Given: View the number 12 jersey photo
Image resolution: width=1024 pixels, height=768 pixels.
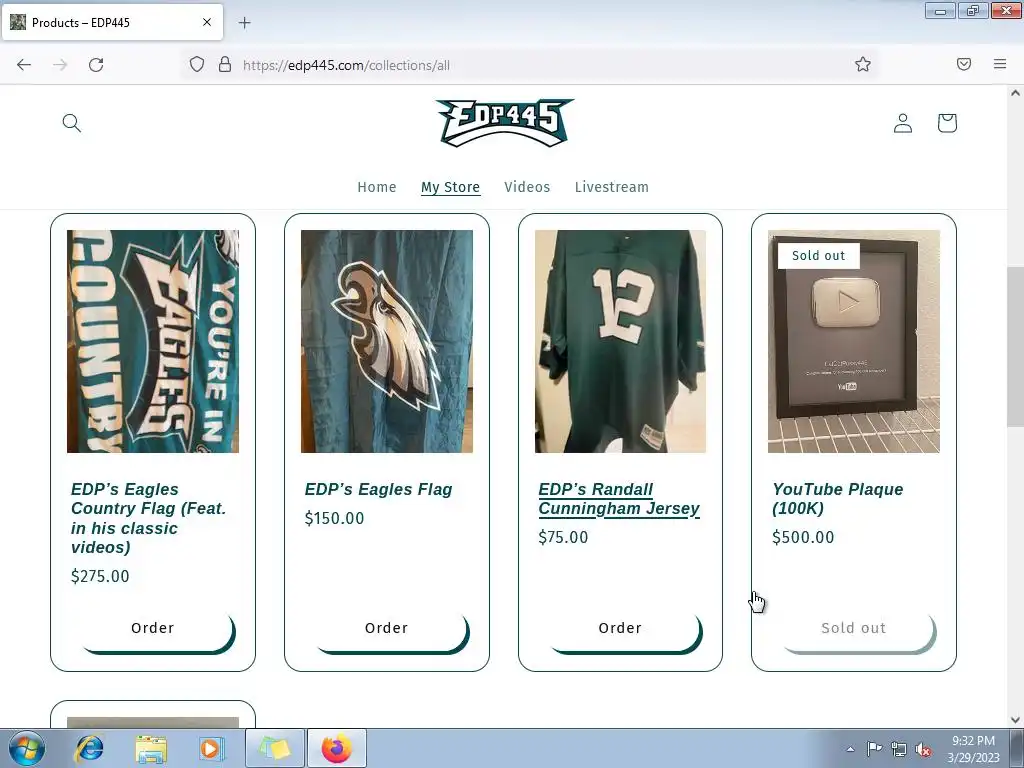Looking at the screenshot, I should coord(620,341).
